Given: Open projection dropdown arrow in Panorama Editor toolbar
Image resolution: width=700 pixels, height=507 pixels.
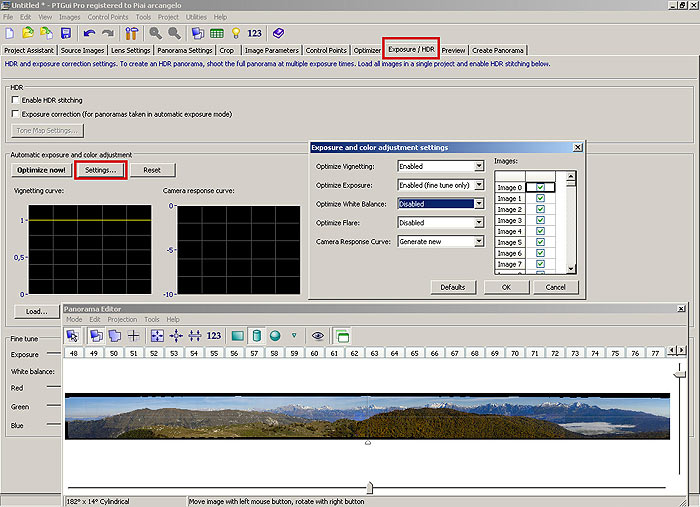Looking at the screenshot, I should (294, 335).
